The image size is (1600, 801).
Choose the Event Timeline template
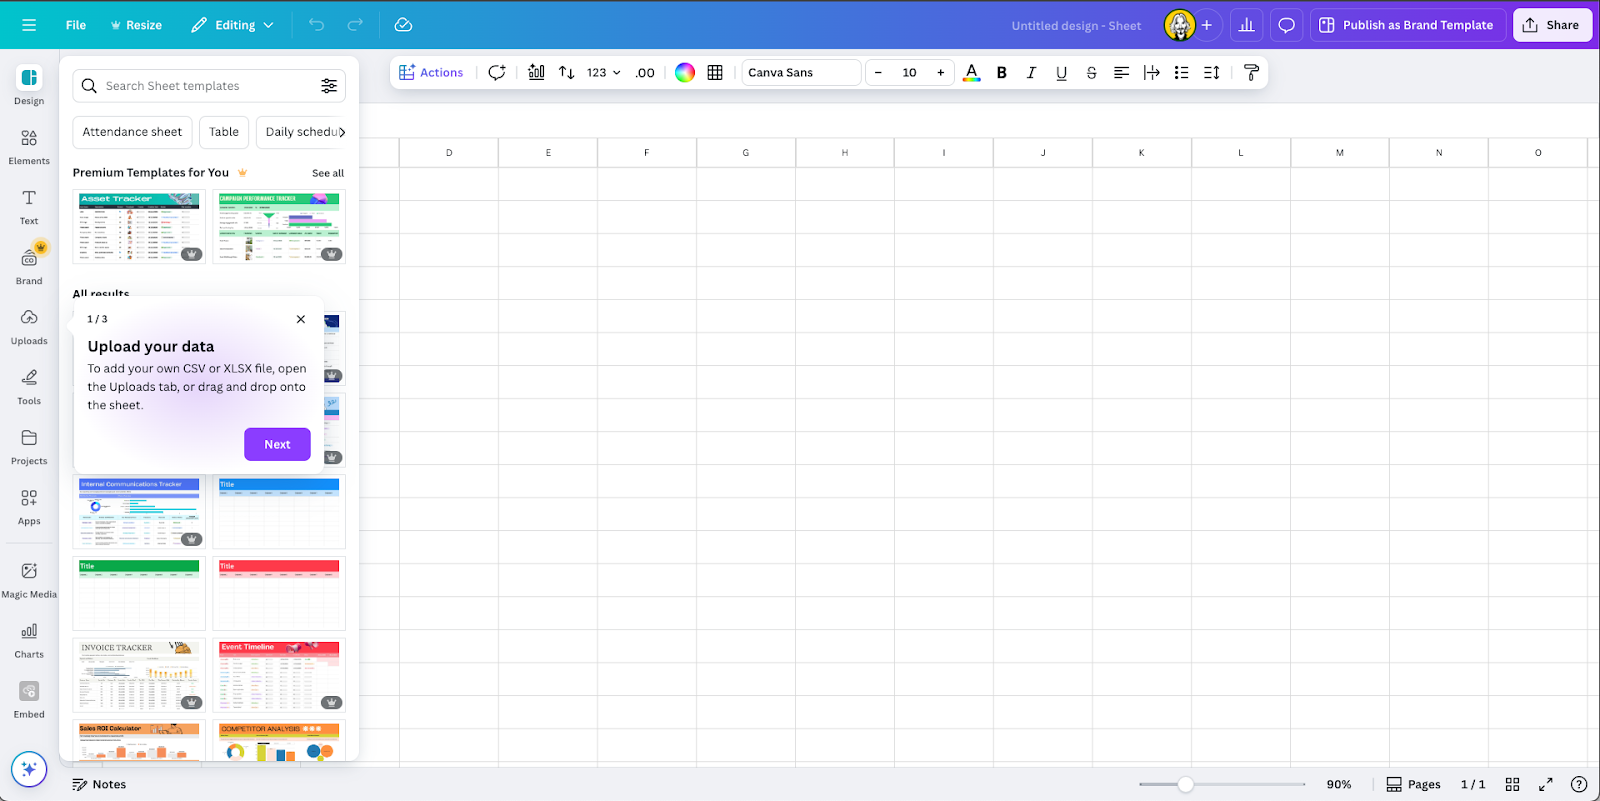279,675
